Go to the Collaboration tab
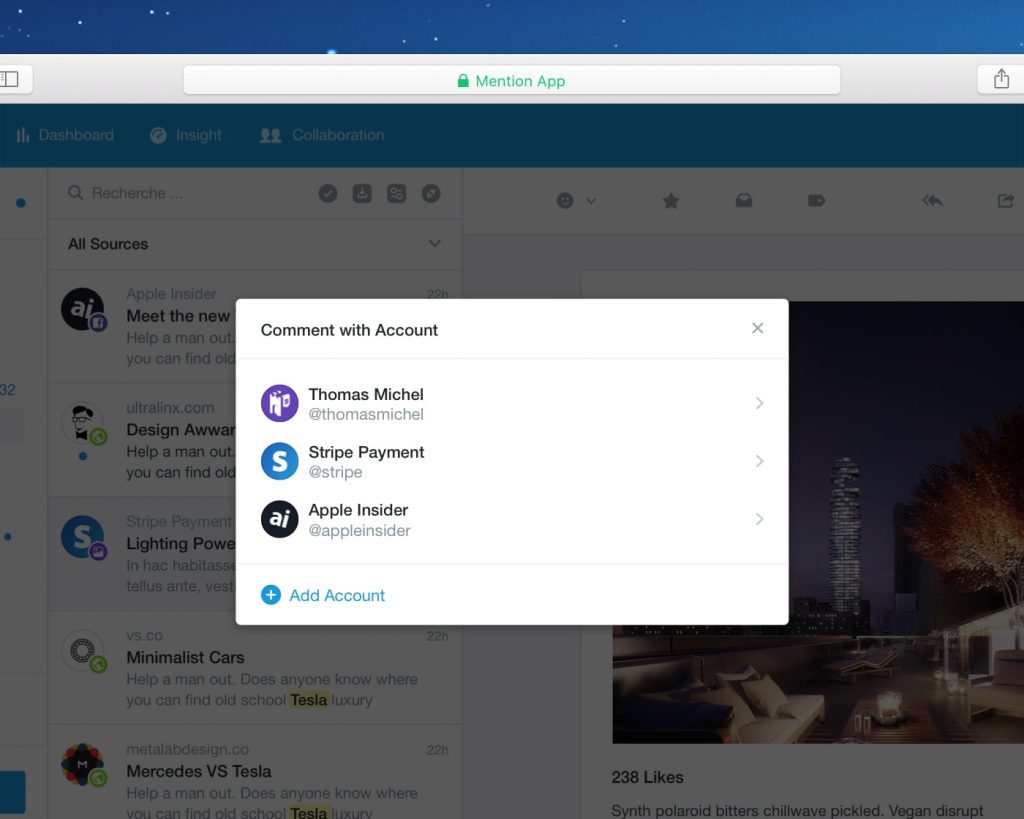Screen dimensions: 1024x819 321,135
